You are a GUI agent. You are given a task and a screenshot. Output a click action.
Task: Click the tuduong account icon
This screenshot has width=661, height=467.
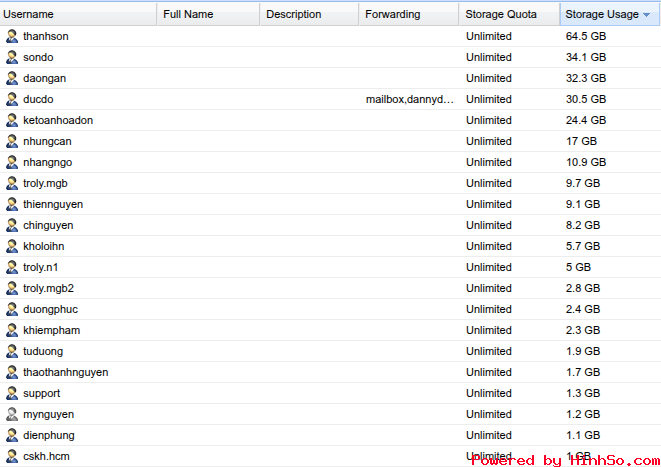click(x=12, y=351)
